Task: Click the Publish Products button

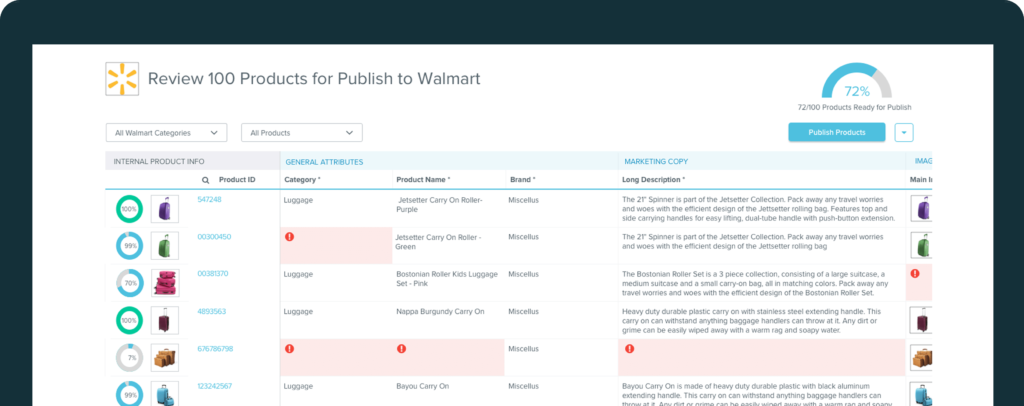Action: (x=836, y=132)
